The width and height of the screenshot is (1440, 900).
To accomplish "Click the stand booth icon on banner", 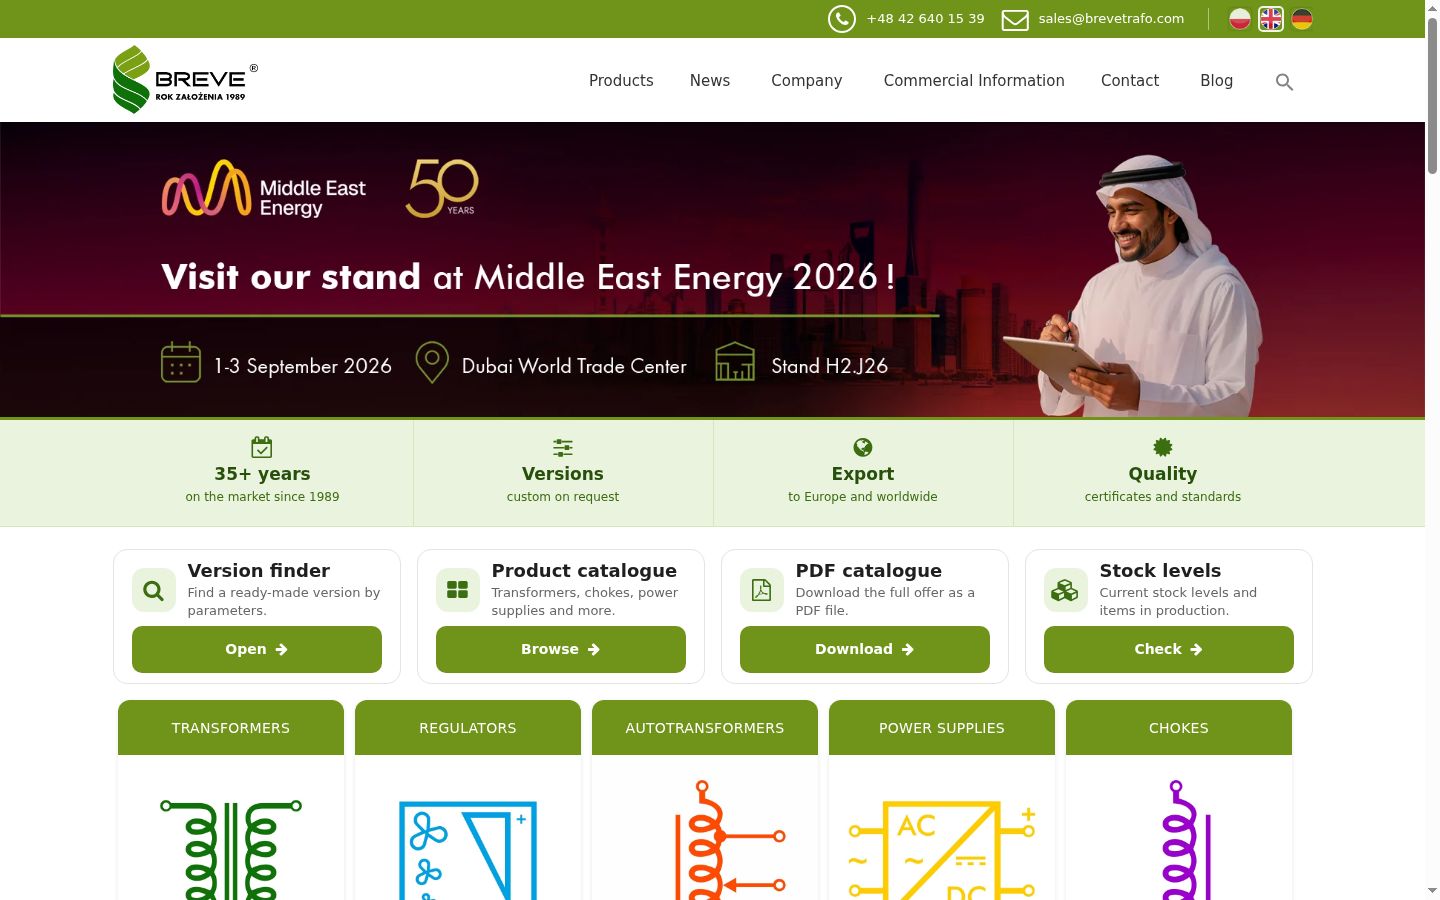I will pos(735,362).
